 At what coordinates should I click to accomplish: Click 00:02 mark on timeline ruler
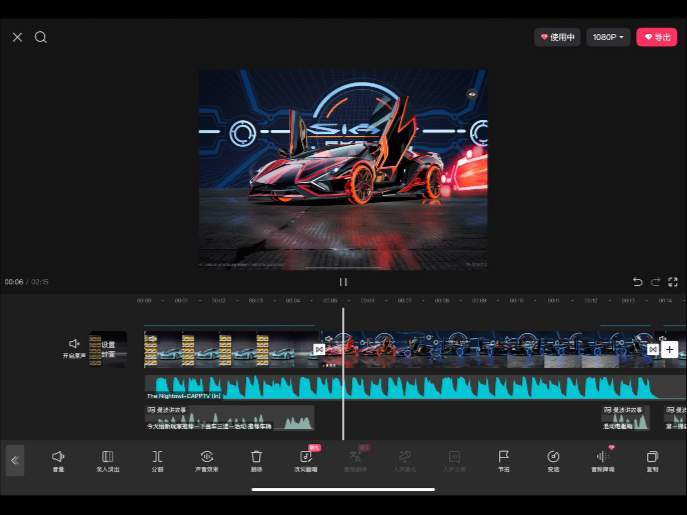pos(219,301)
